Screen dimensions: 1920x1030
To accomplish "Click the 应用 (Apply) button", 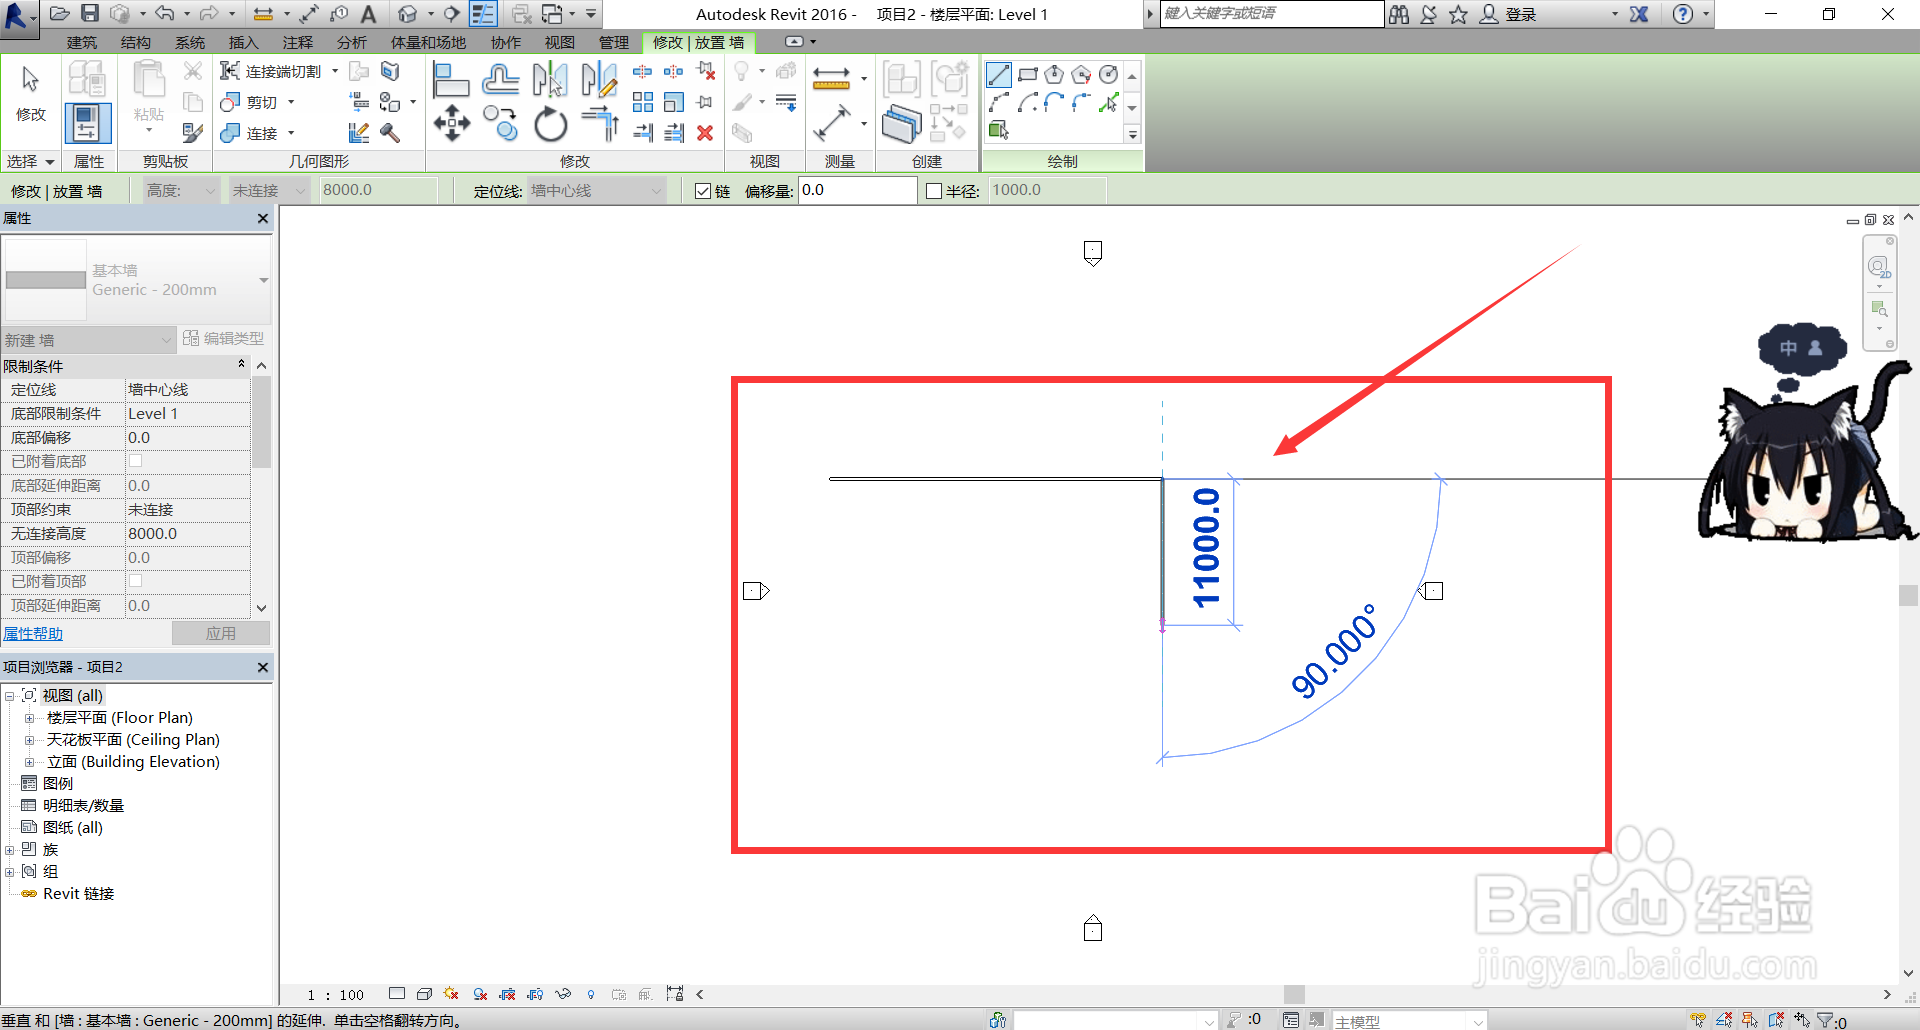I will 221,633.
